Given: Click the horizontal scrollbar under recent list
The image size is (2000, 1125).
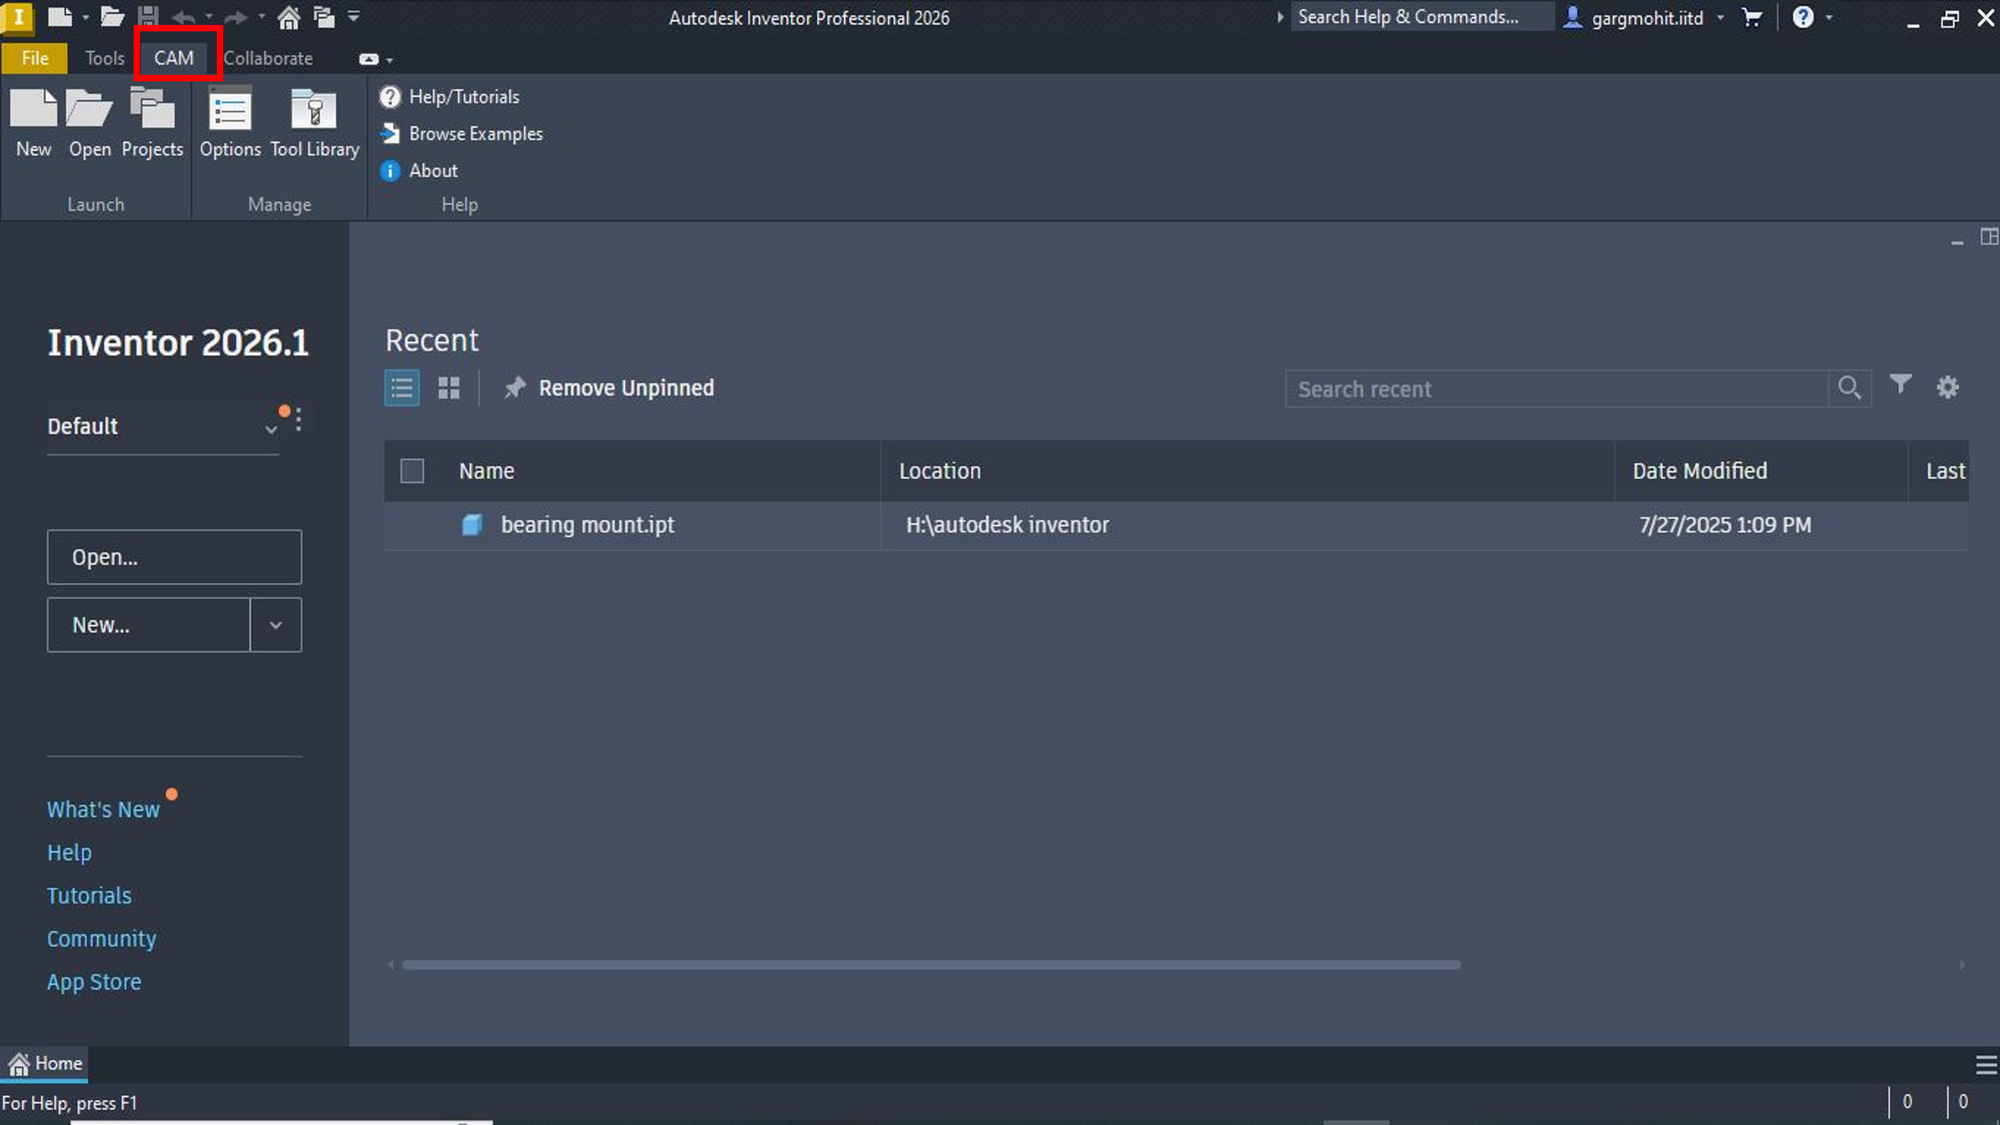Looking at the screenshot, I should pos(931,965).
